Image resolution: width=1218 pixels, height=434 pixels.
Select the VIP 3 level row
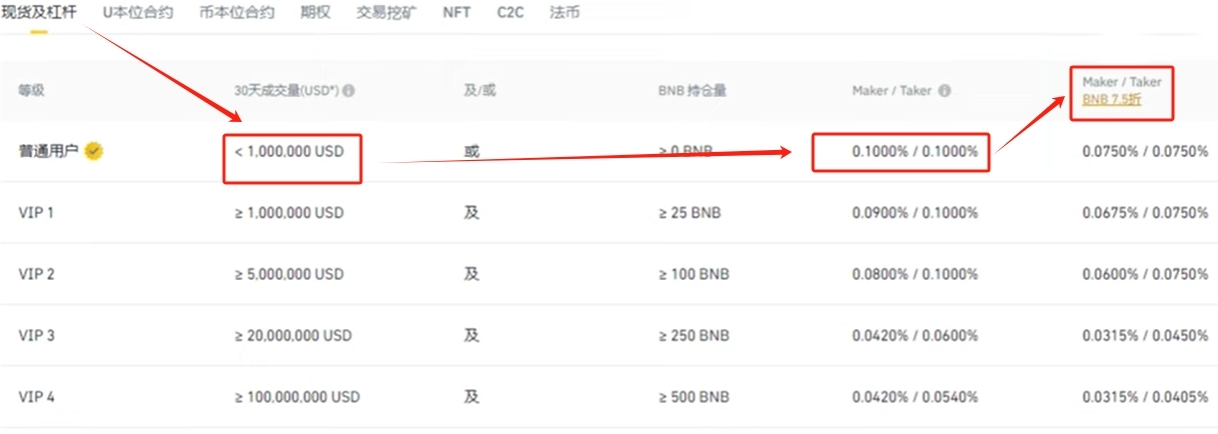coord(609,336)
